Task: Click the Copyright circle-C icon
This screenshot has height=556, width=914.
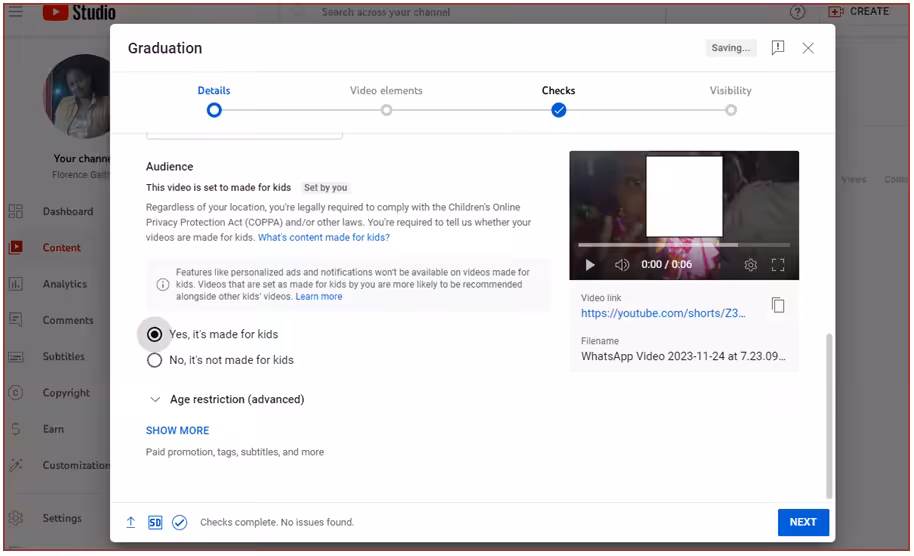Action: (x=16, y=393)
